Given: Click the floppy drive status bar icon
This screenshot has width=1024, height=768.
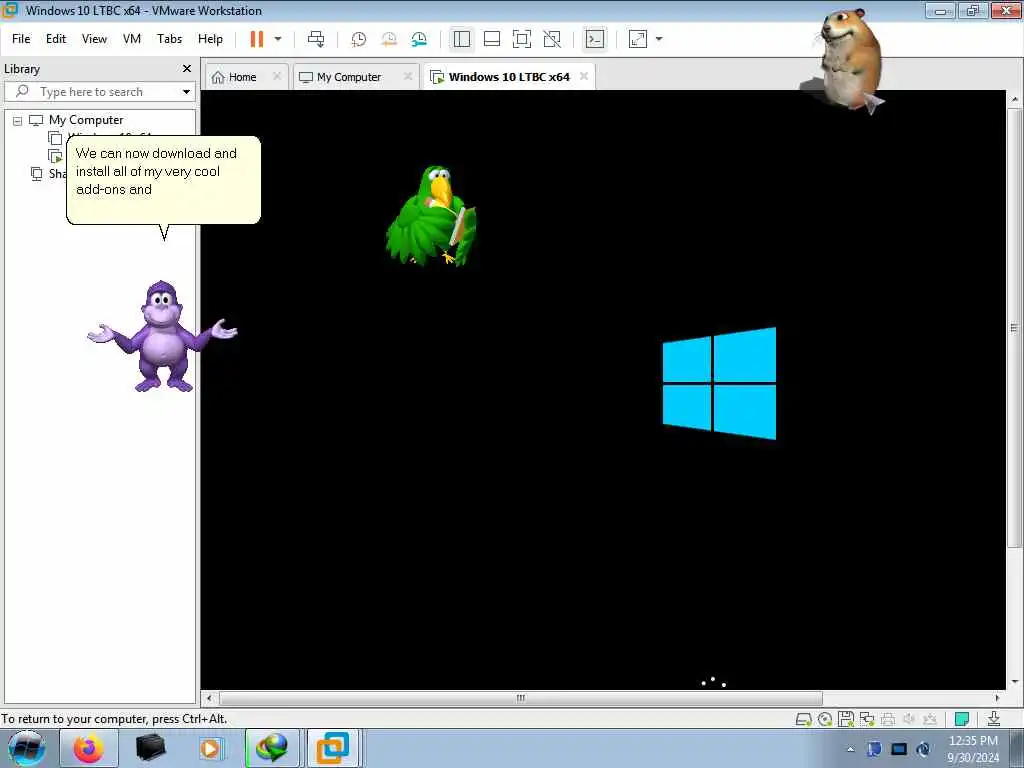Looking at the screenshot, I should (846, 719).
